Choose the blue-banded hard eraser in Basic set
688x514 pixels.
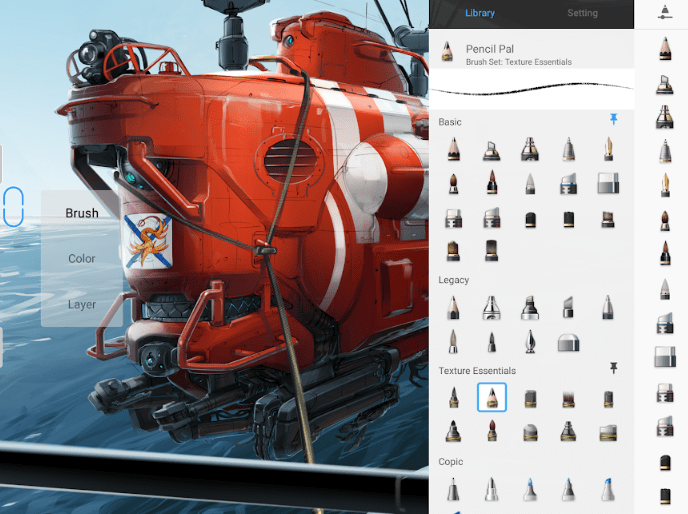click(x=569, y=183)
